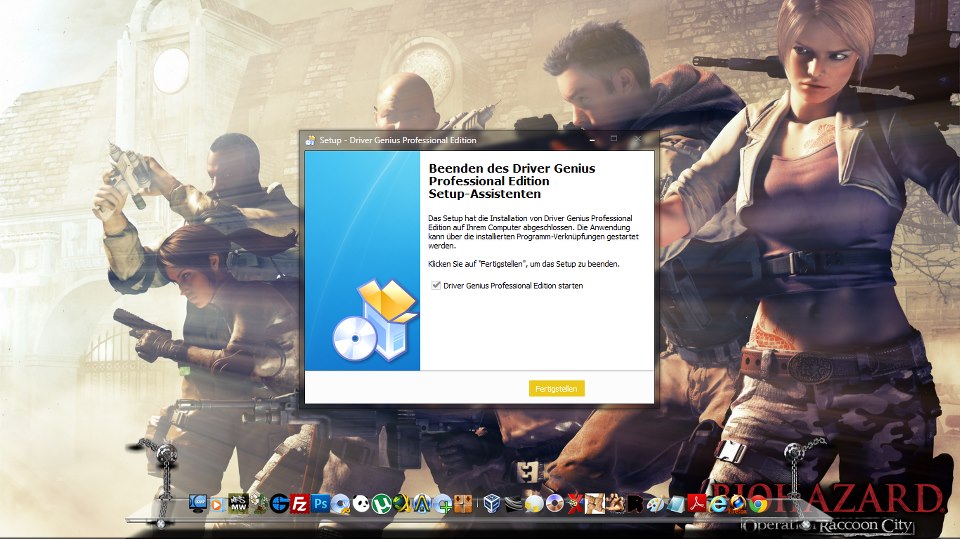Open the Notepad dock icon
Image resolution: width=960 pixels, height=539 pixels.
coord(676,504)
